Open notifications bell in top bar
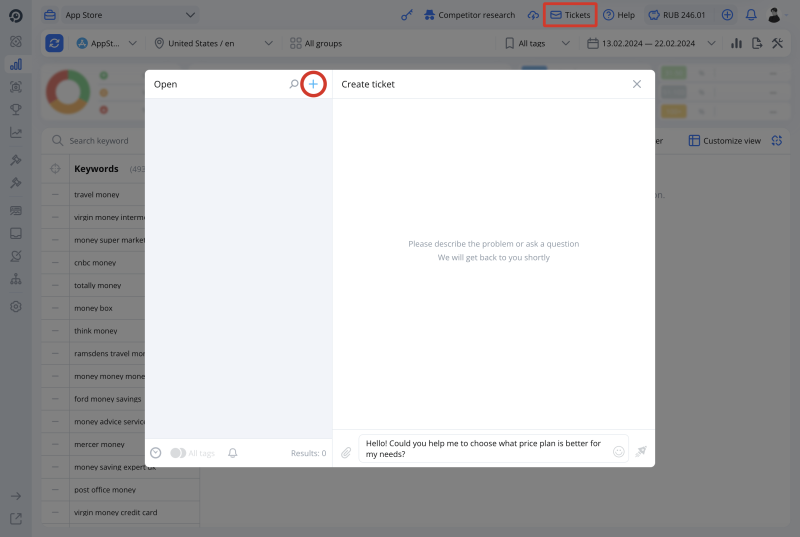800x537 pixels. click(x=751, y=15)
